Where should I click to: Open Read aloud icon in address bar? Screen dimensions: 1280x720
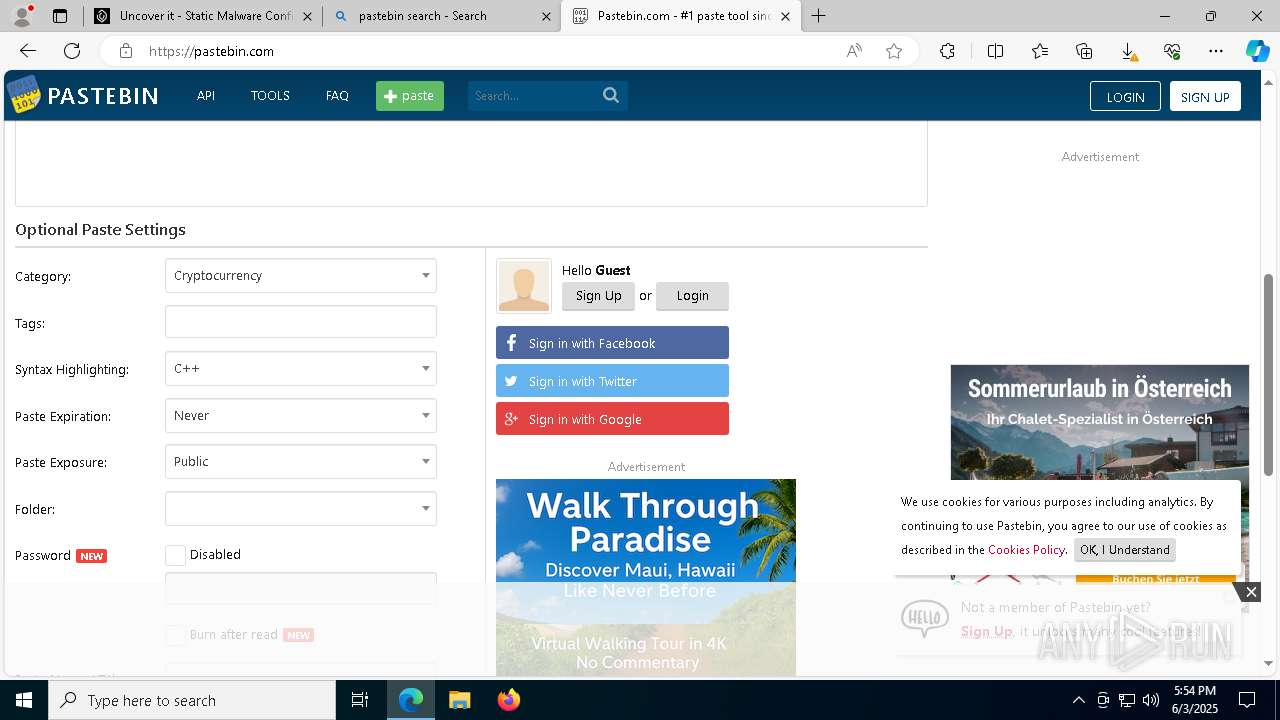coord(854,51)
